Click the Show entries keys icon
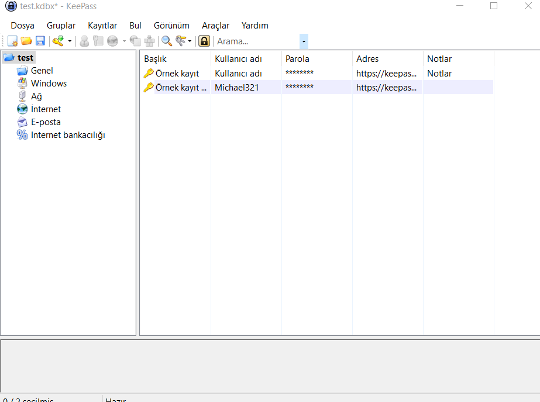Viewport: 540px width, 402px height. 181,41
